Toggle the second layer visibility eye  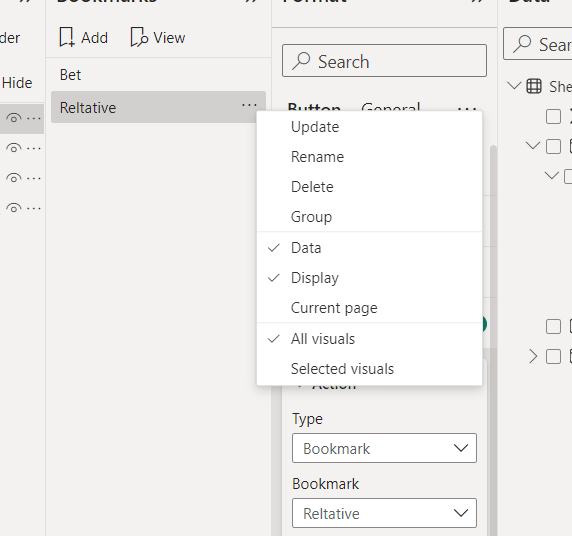pos(13,149)
